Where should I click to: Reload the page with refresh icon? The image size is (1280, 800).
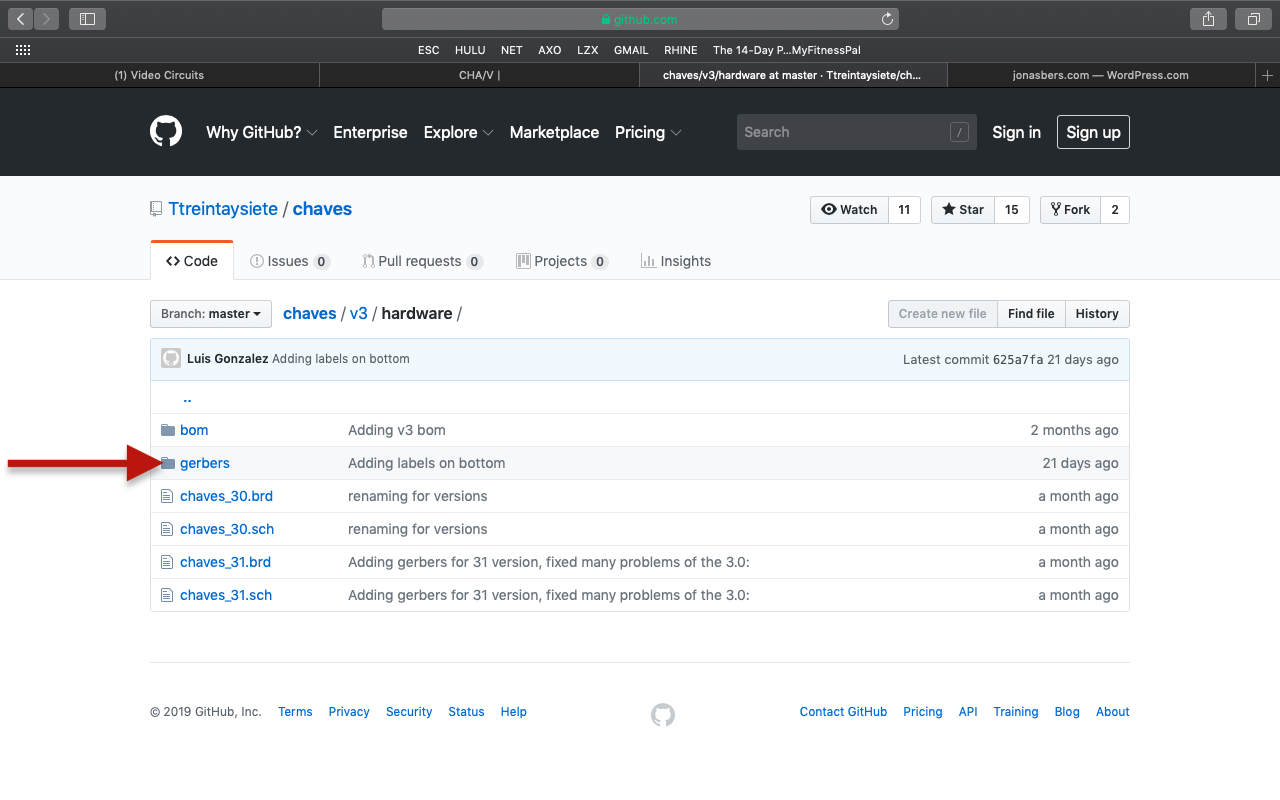[x=887, y=19]
